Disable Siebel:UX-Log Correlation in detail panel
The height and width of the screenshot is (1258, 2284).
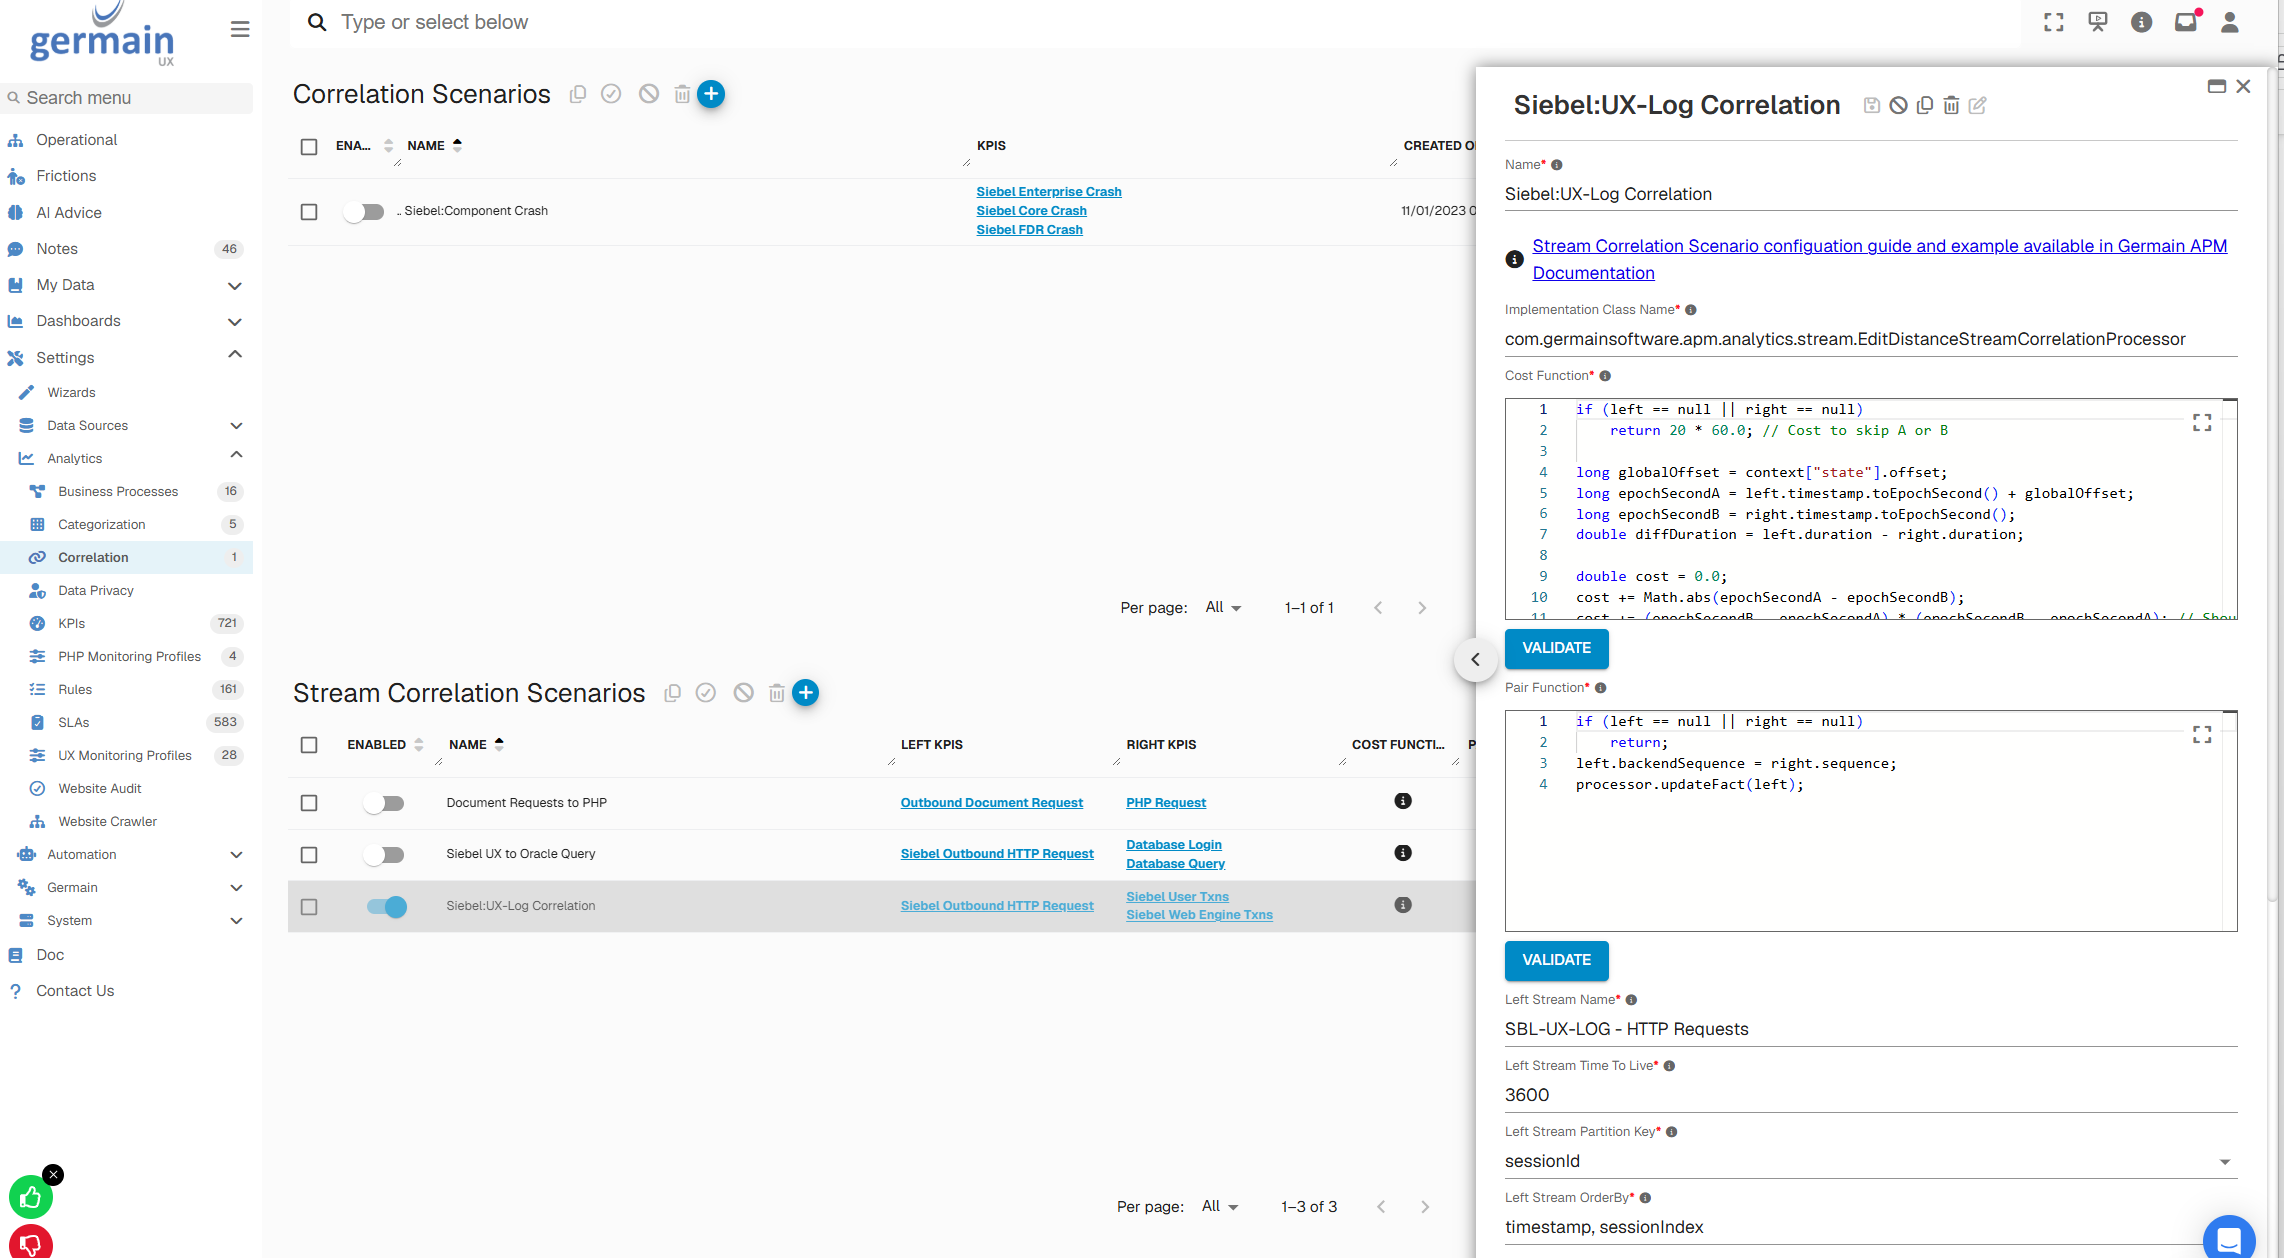[1898, 106]
